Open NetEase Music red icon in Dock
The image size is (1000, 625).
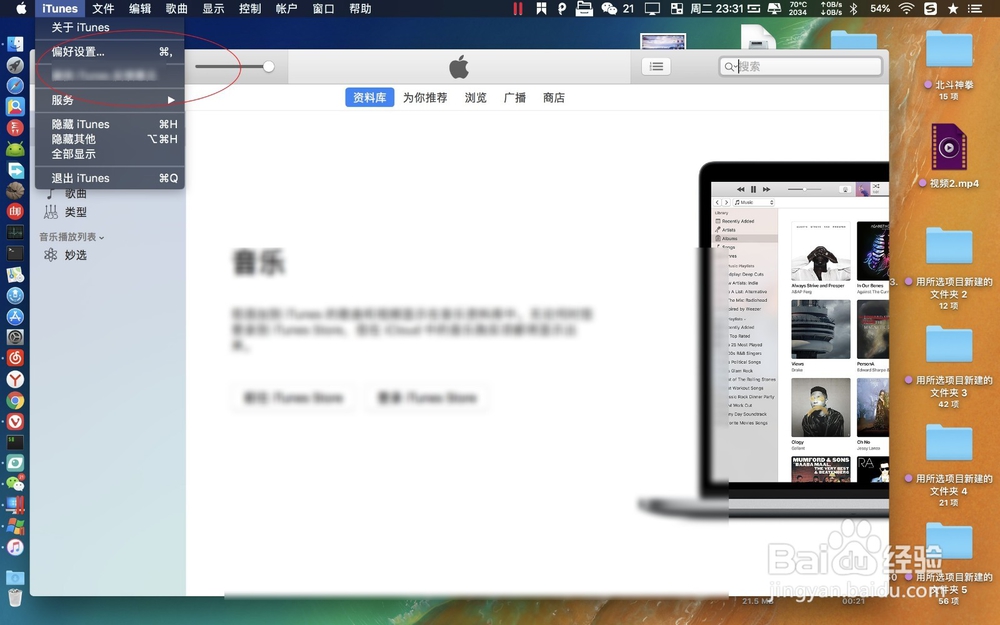[15, 358]
